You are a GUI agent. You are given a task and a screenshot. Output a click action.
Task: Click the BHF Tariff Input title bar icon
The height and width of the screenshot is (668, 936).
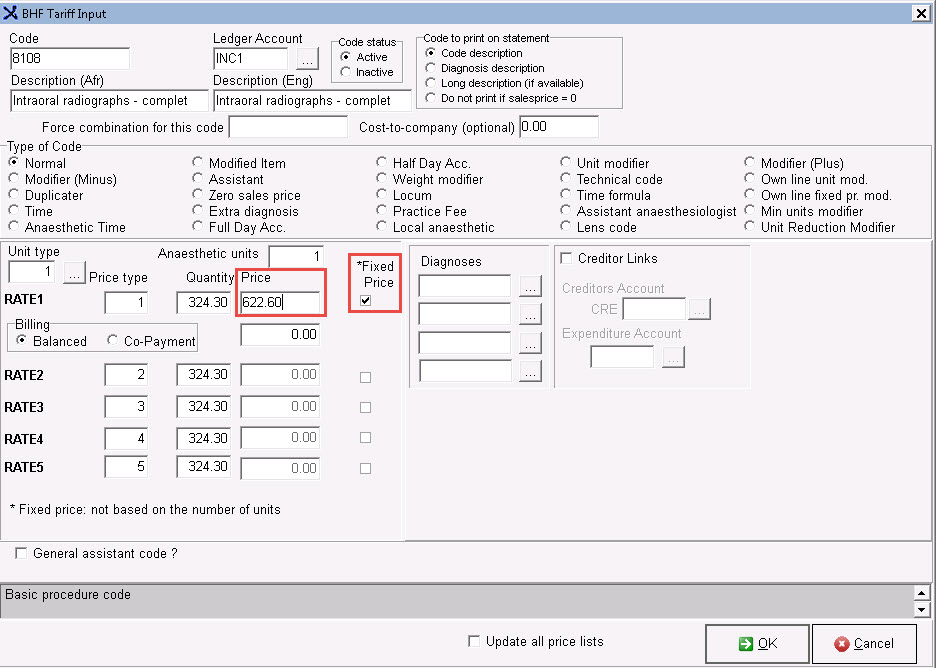coord(11,13)
